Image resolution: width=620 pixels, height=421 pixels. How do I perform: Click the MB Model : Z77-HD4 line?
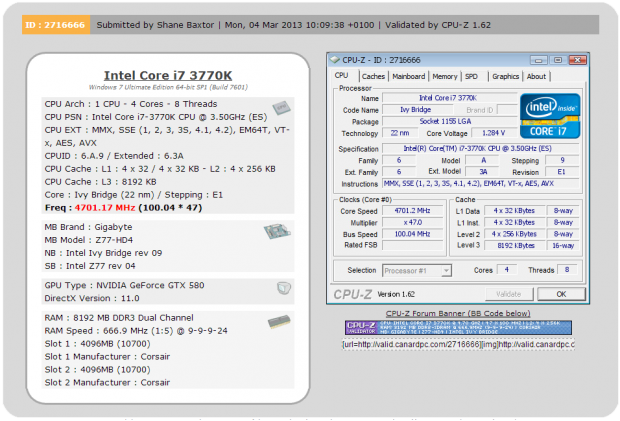pos(89,240)
